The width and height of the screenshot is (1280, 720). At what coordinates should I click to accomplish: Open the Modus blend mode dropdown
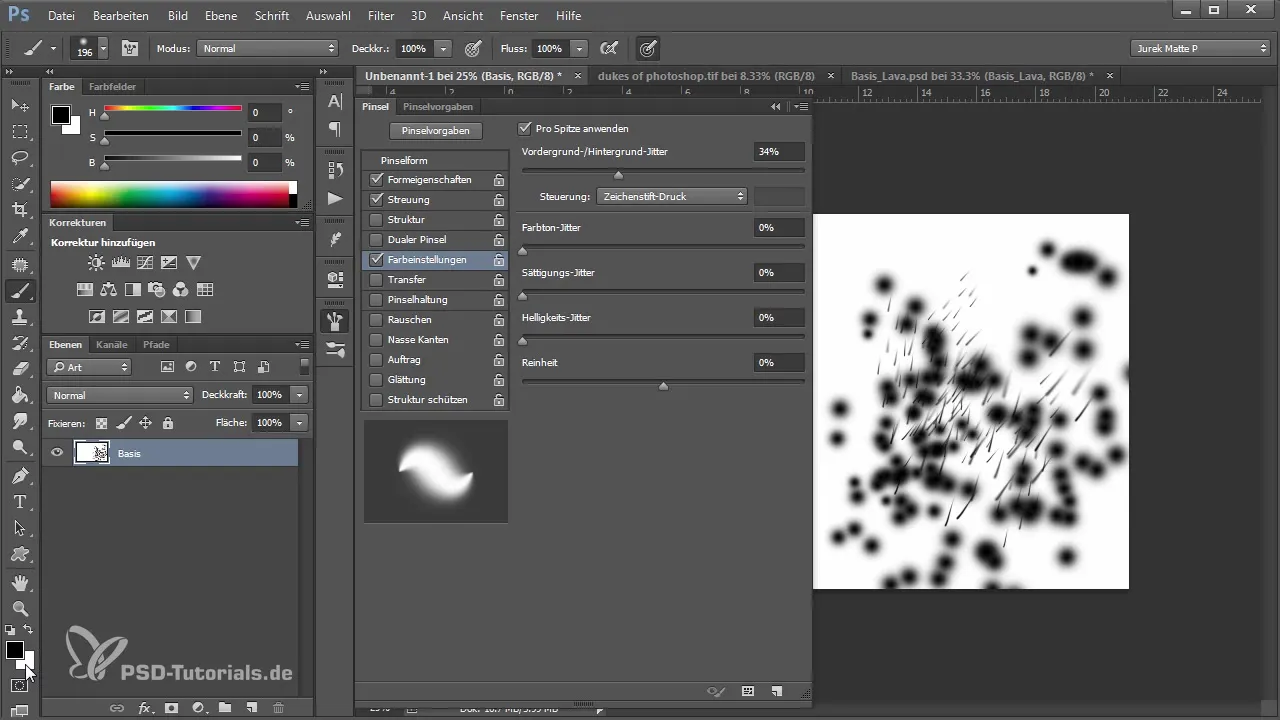click(x=267, y=48)
